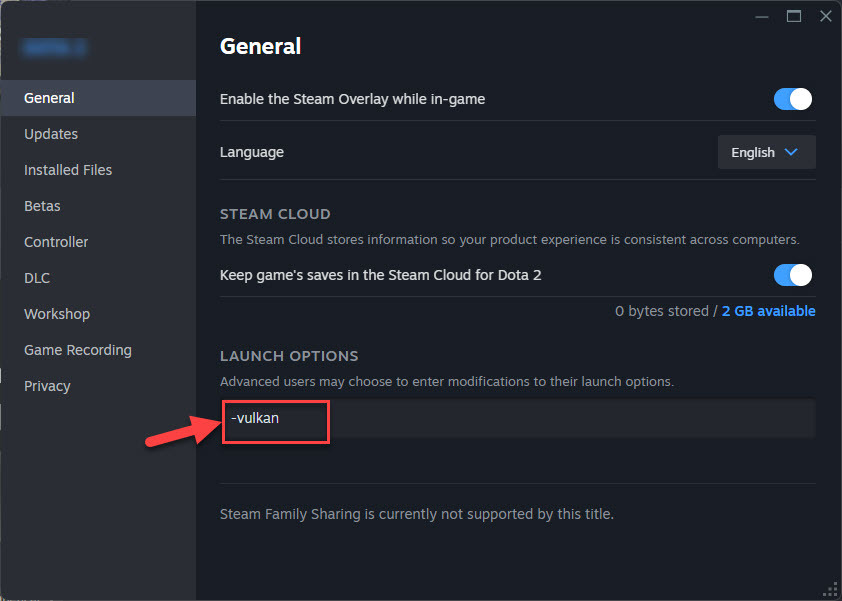Screen dimensions: 842x601
Task: Click the resize grip in the window corner
Action: [830, 589]
